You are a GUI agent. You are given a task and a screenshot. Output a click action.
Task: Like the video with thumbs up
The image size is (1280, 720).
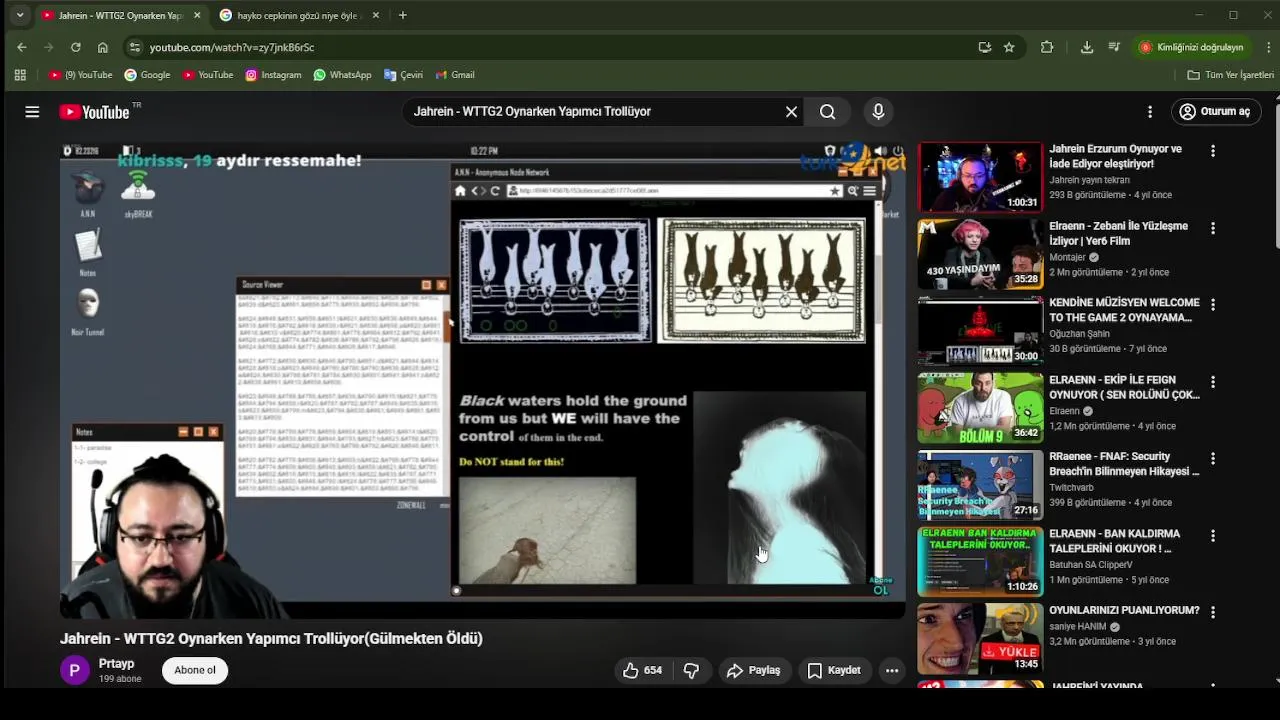coord(642,670)
